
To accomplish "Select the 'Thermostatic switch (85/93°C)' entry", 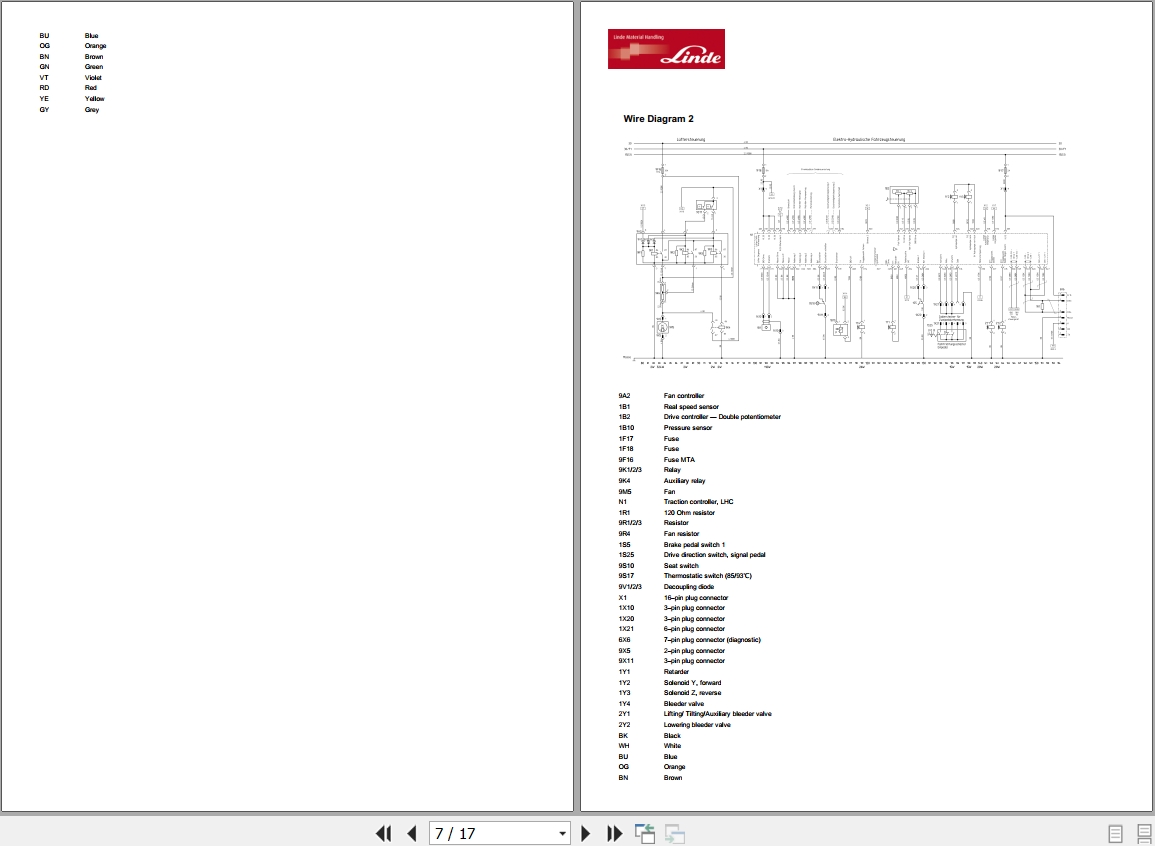I will (707, 576).
